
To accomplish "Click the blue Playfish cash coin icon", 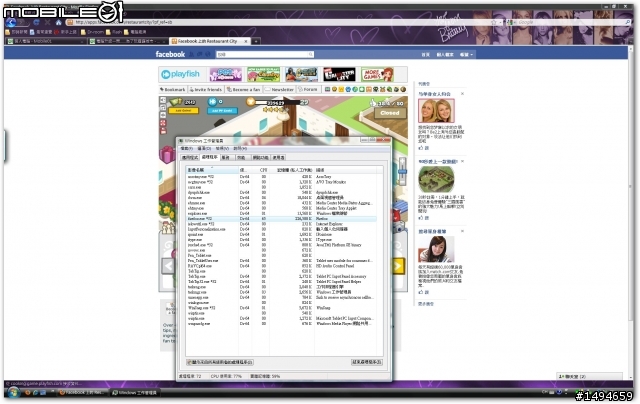I will point(212,101).
